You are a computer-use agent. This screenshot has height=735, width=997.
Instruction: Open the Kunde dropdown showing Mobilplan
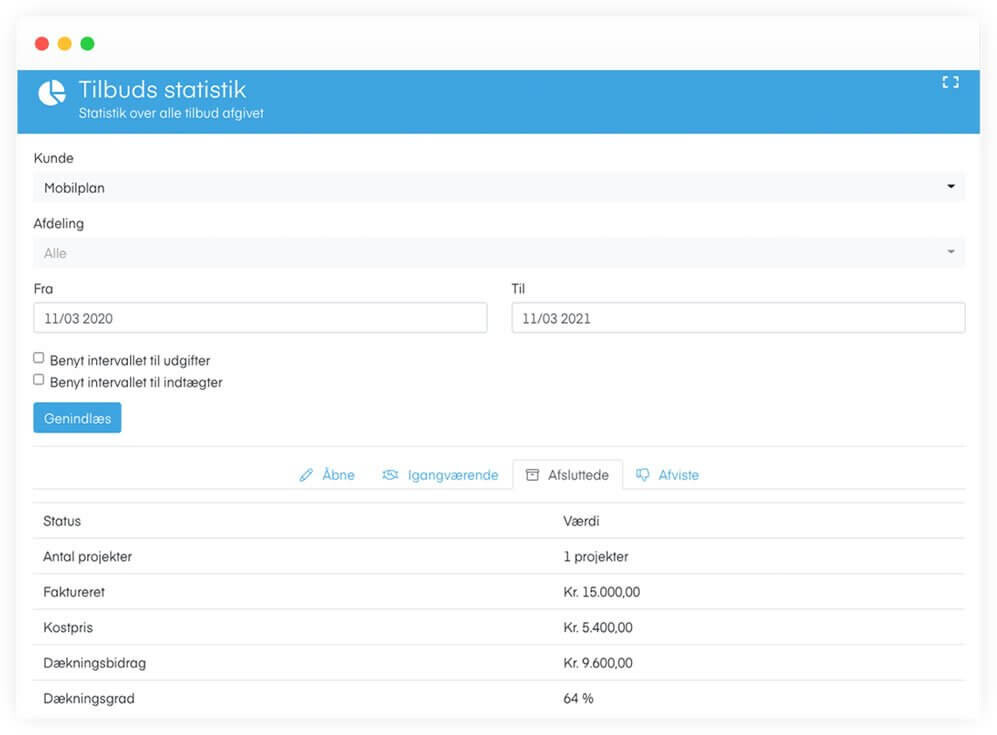point(498,187)
